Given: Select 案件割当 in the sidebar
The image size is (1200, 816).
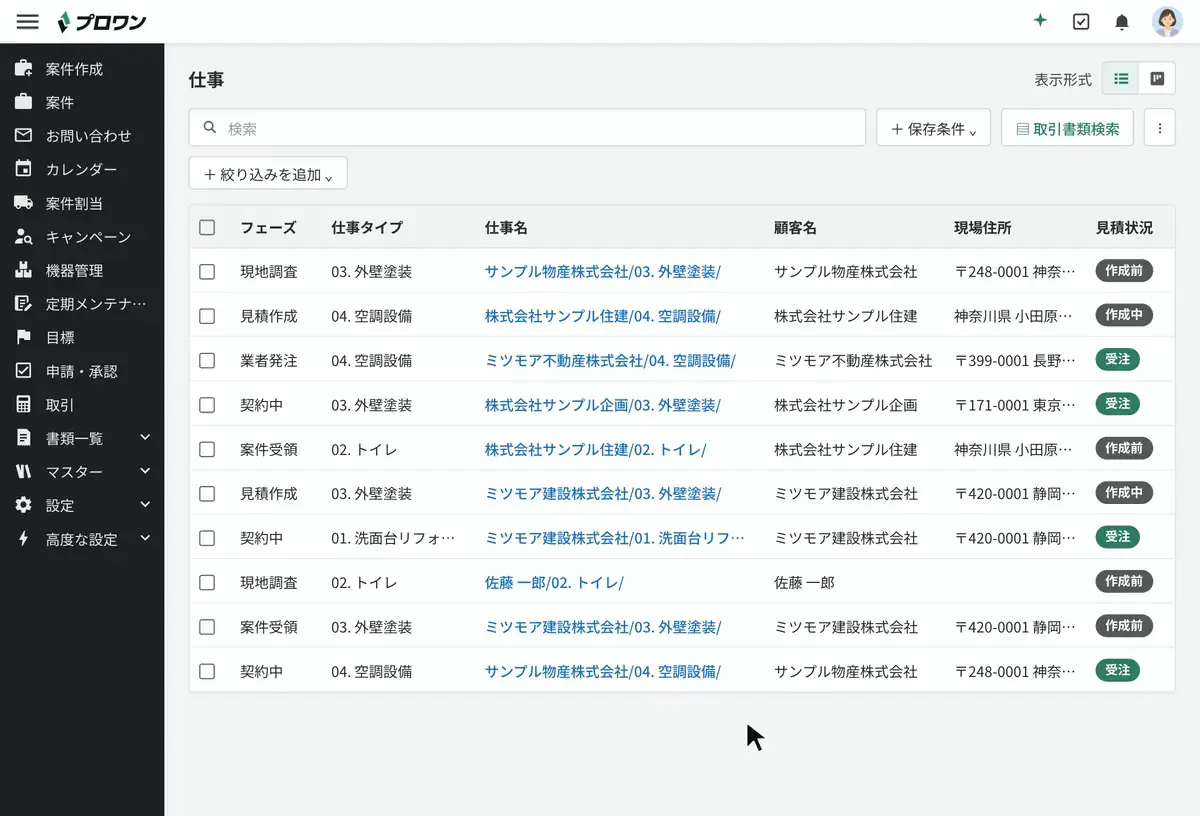Looking at the screenshot, I should point(74,203).
